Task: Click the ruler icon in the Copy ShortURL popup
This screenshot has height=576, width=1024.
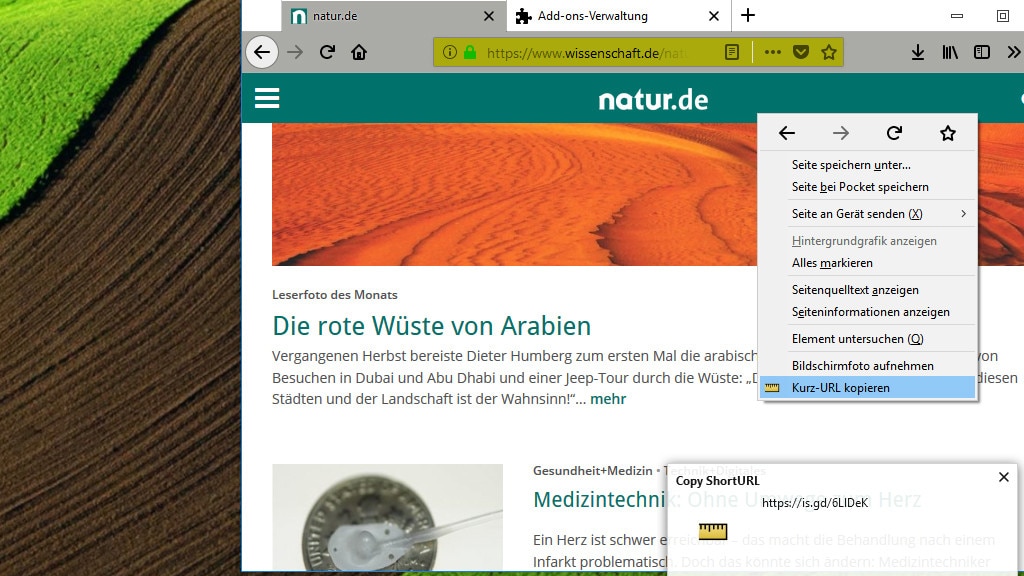Action: [713, 531]
